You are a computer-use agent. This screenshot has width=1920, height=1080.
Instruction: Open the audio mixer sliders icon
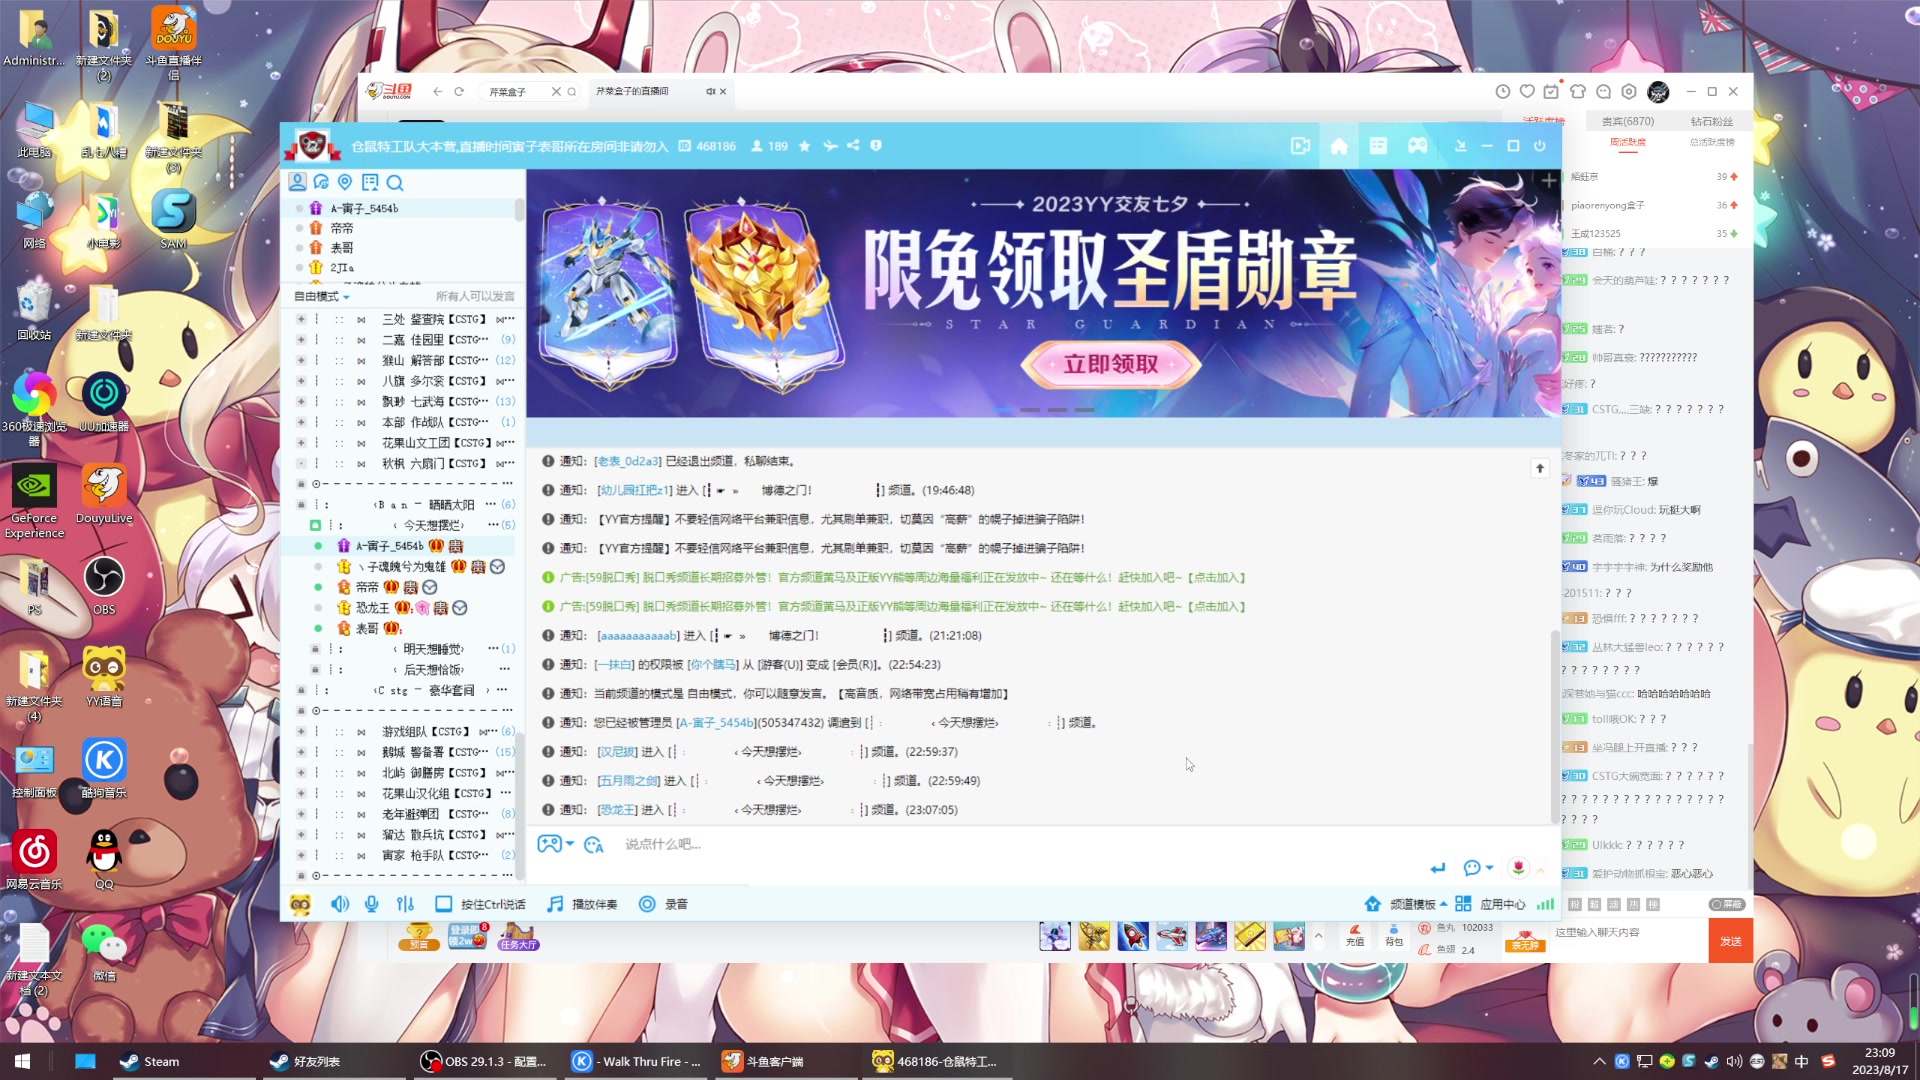click(404, 903)
